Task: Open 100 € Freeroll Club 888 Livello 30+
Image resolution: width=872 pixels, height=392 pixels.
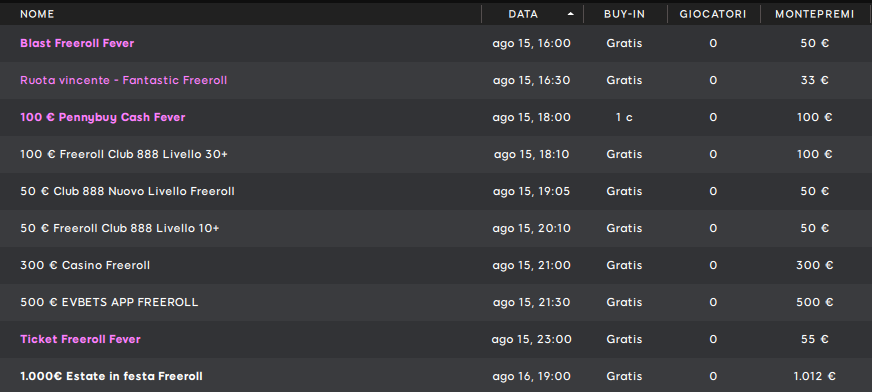Action: pyautogui.click(x=123, y=154)
